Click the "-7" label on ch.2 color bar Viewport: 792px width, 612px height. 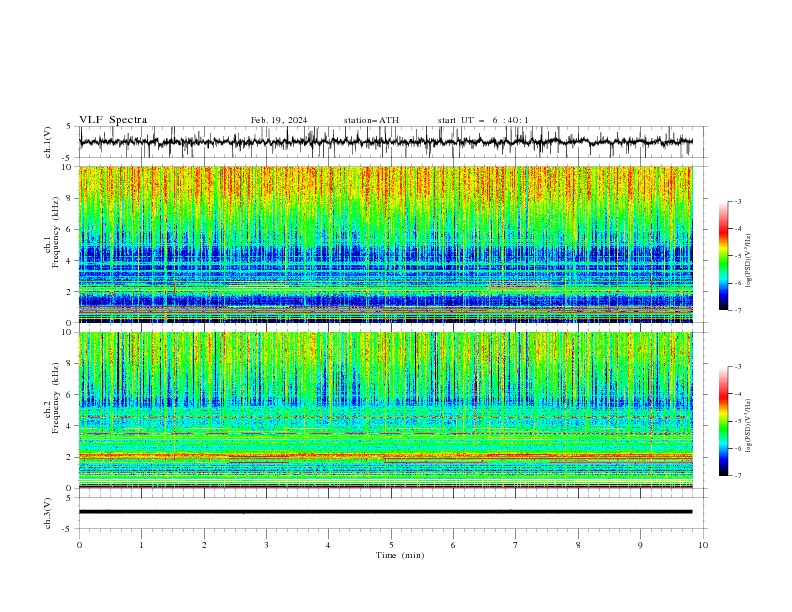coord(737,475)
